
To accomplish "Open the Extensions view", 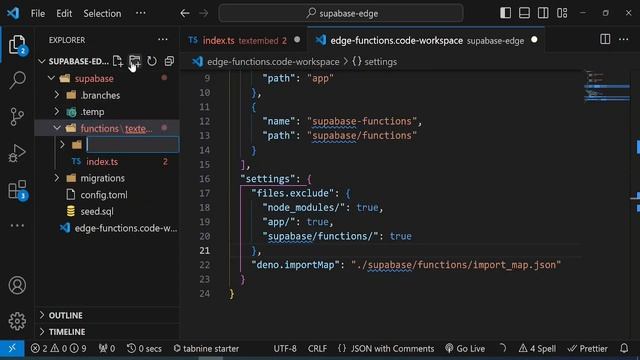I will tap(17, 190).
